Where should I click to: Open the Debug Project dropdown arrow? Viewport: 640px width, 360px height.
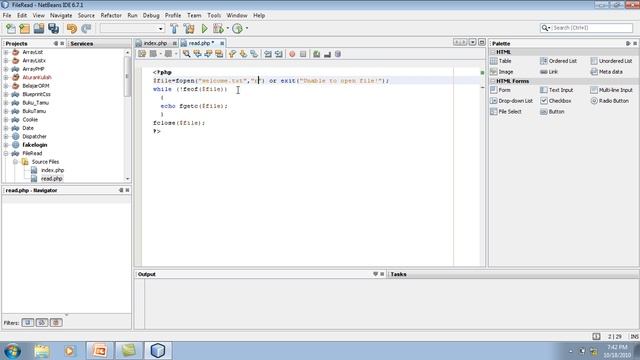pyautogui.click(x=227, y=29)
